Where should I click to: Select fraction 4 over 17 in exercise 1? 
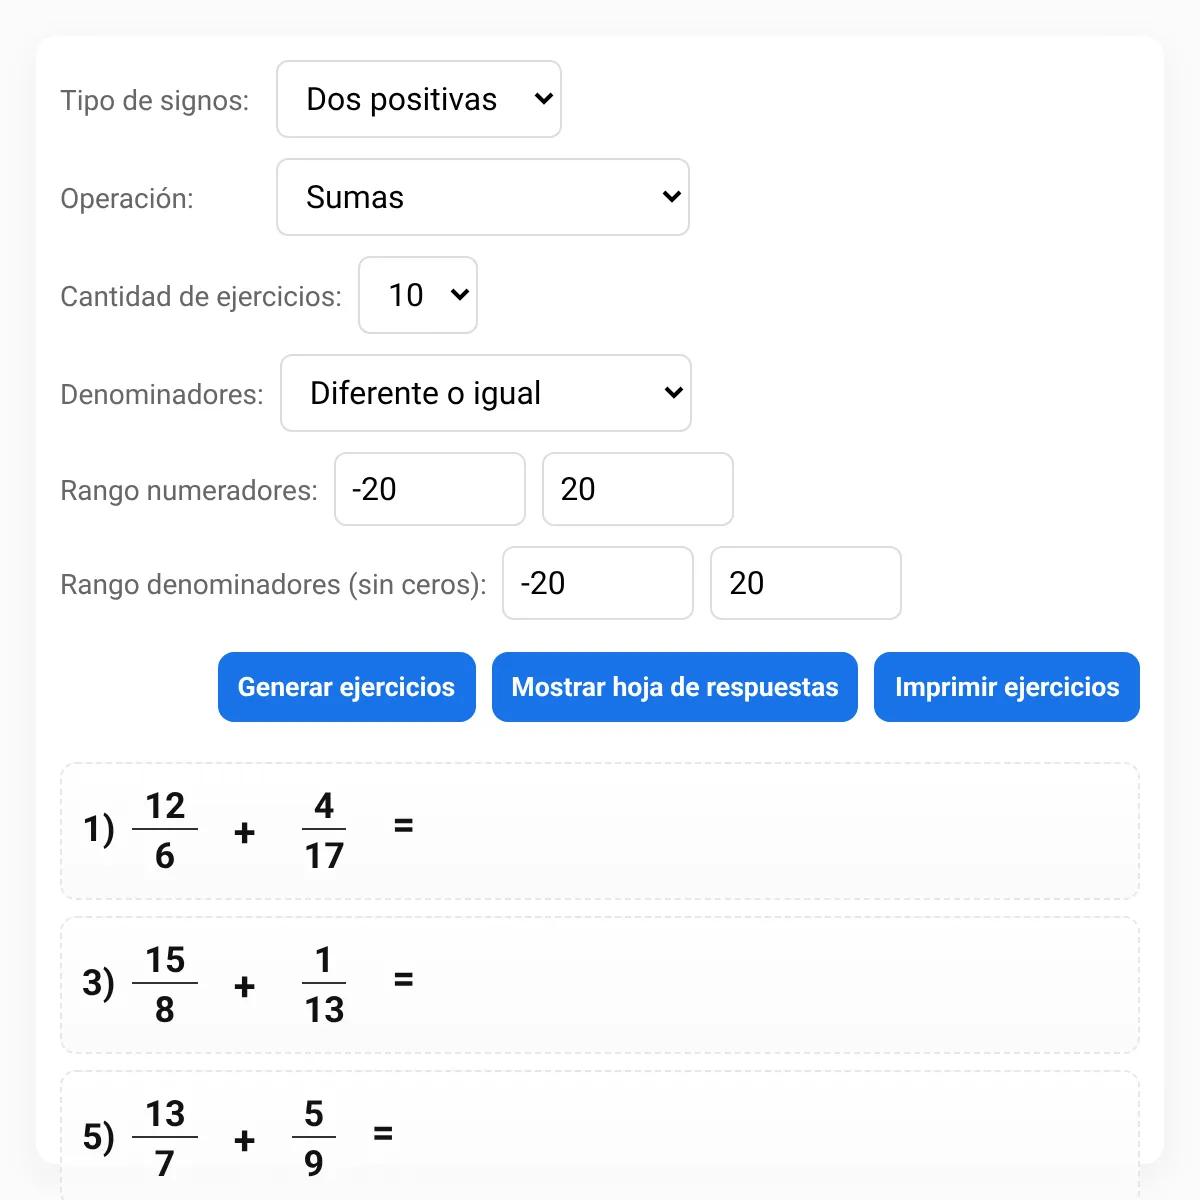point(324,830)
